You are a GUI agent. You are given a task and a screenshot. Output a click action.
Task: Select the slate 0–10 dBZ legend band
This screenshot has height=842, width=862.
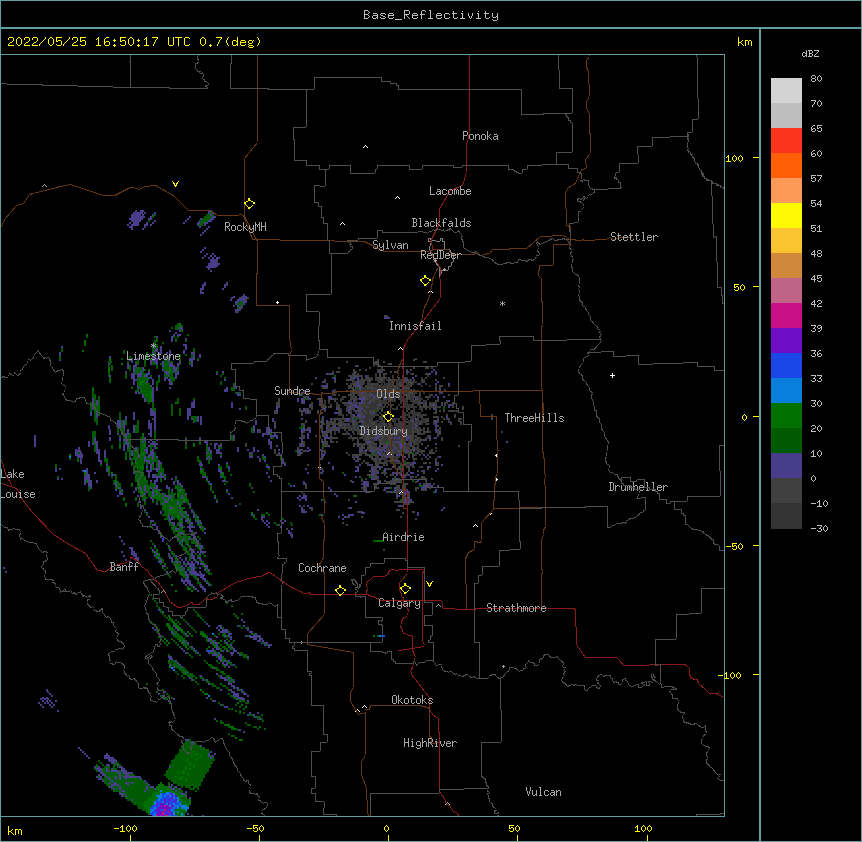pos(786,466)
